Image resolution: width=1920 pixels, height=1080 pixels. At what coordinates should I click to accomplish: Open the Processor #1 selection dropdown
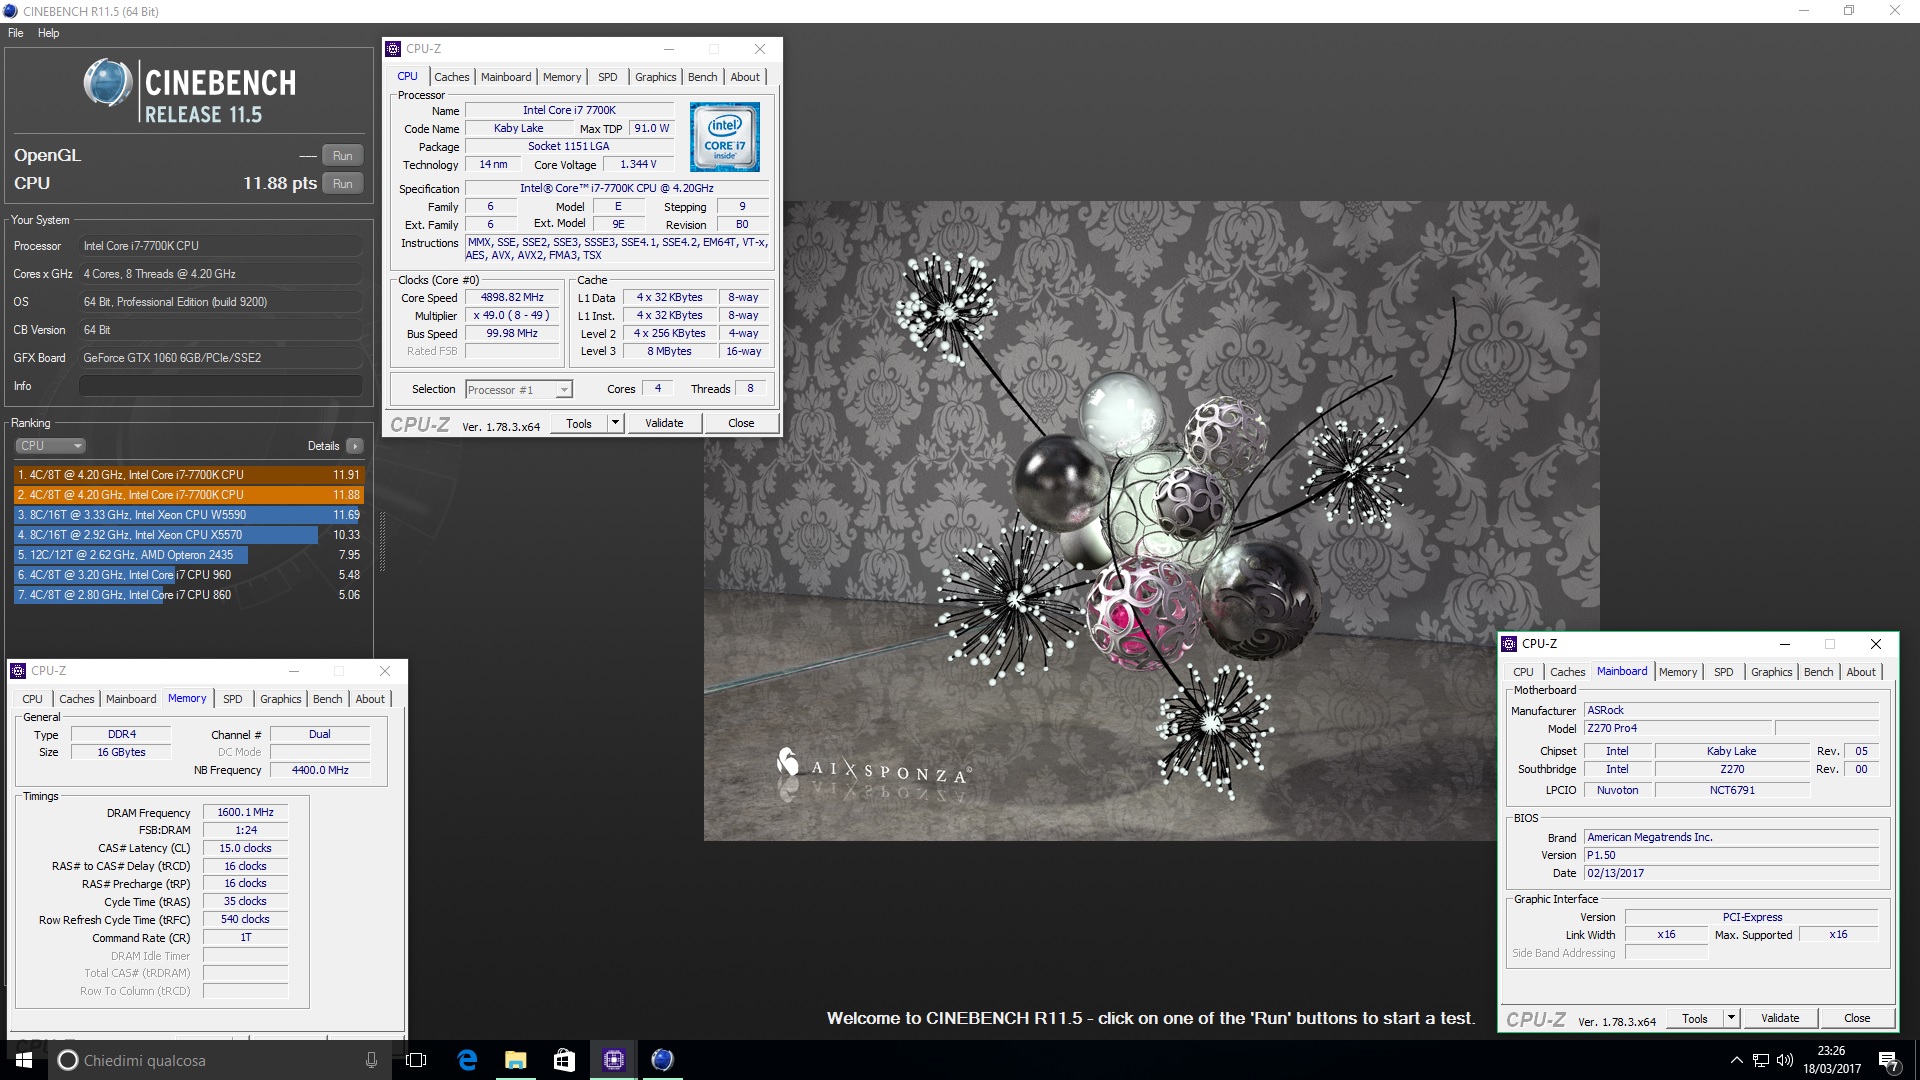click(519, 390)
